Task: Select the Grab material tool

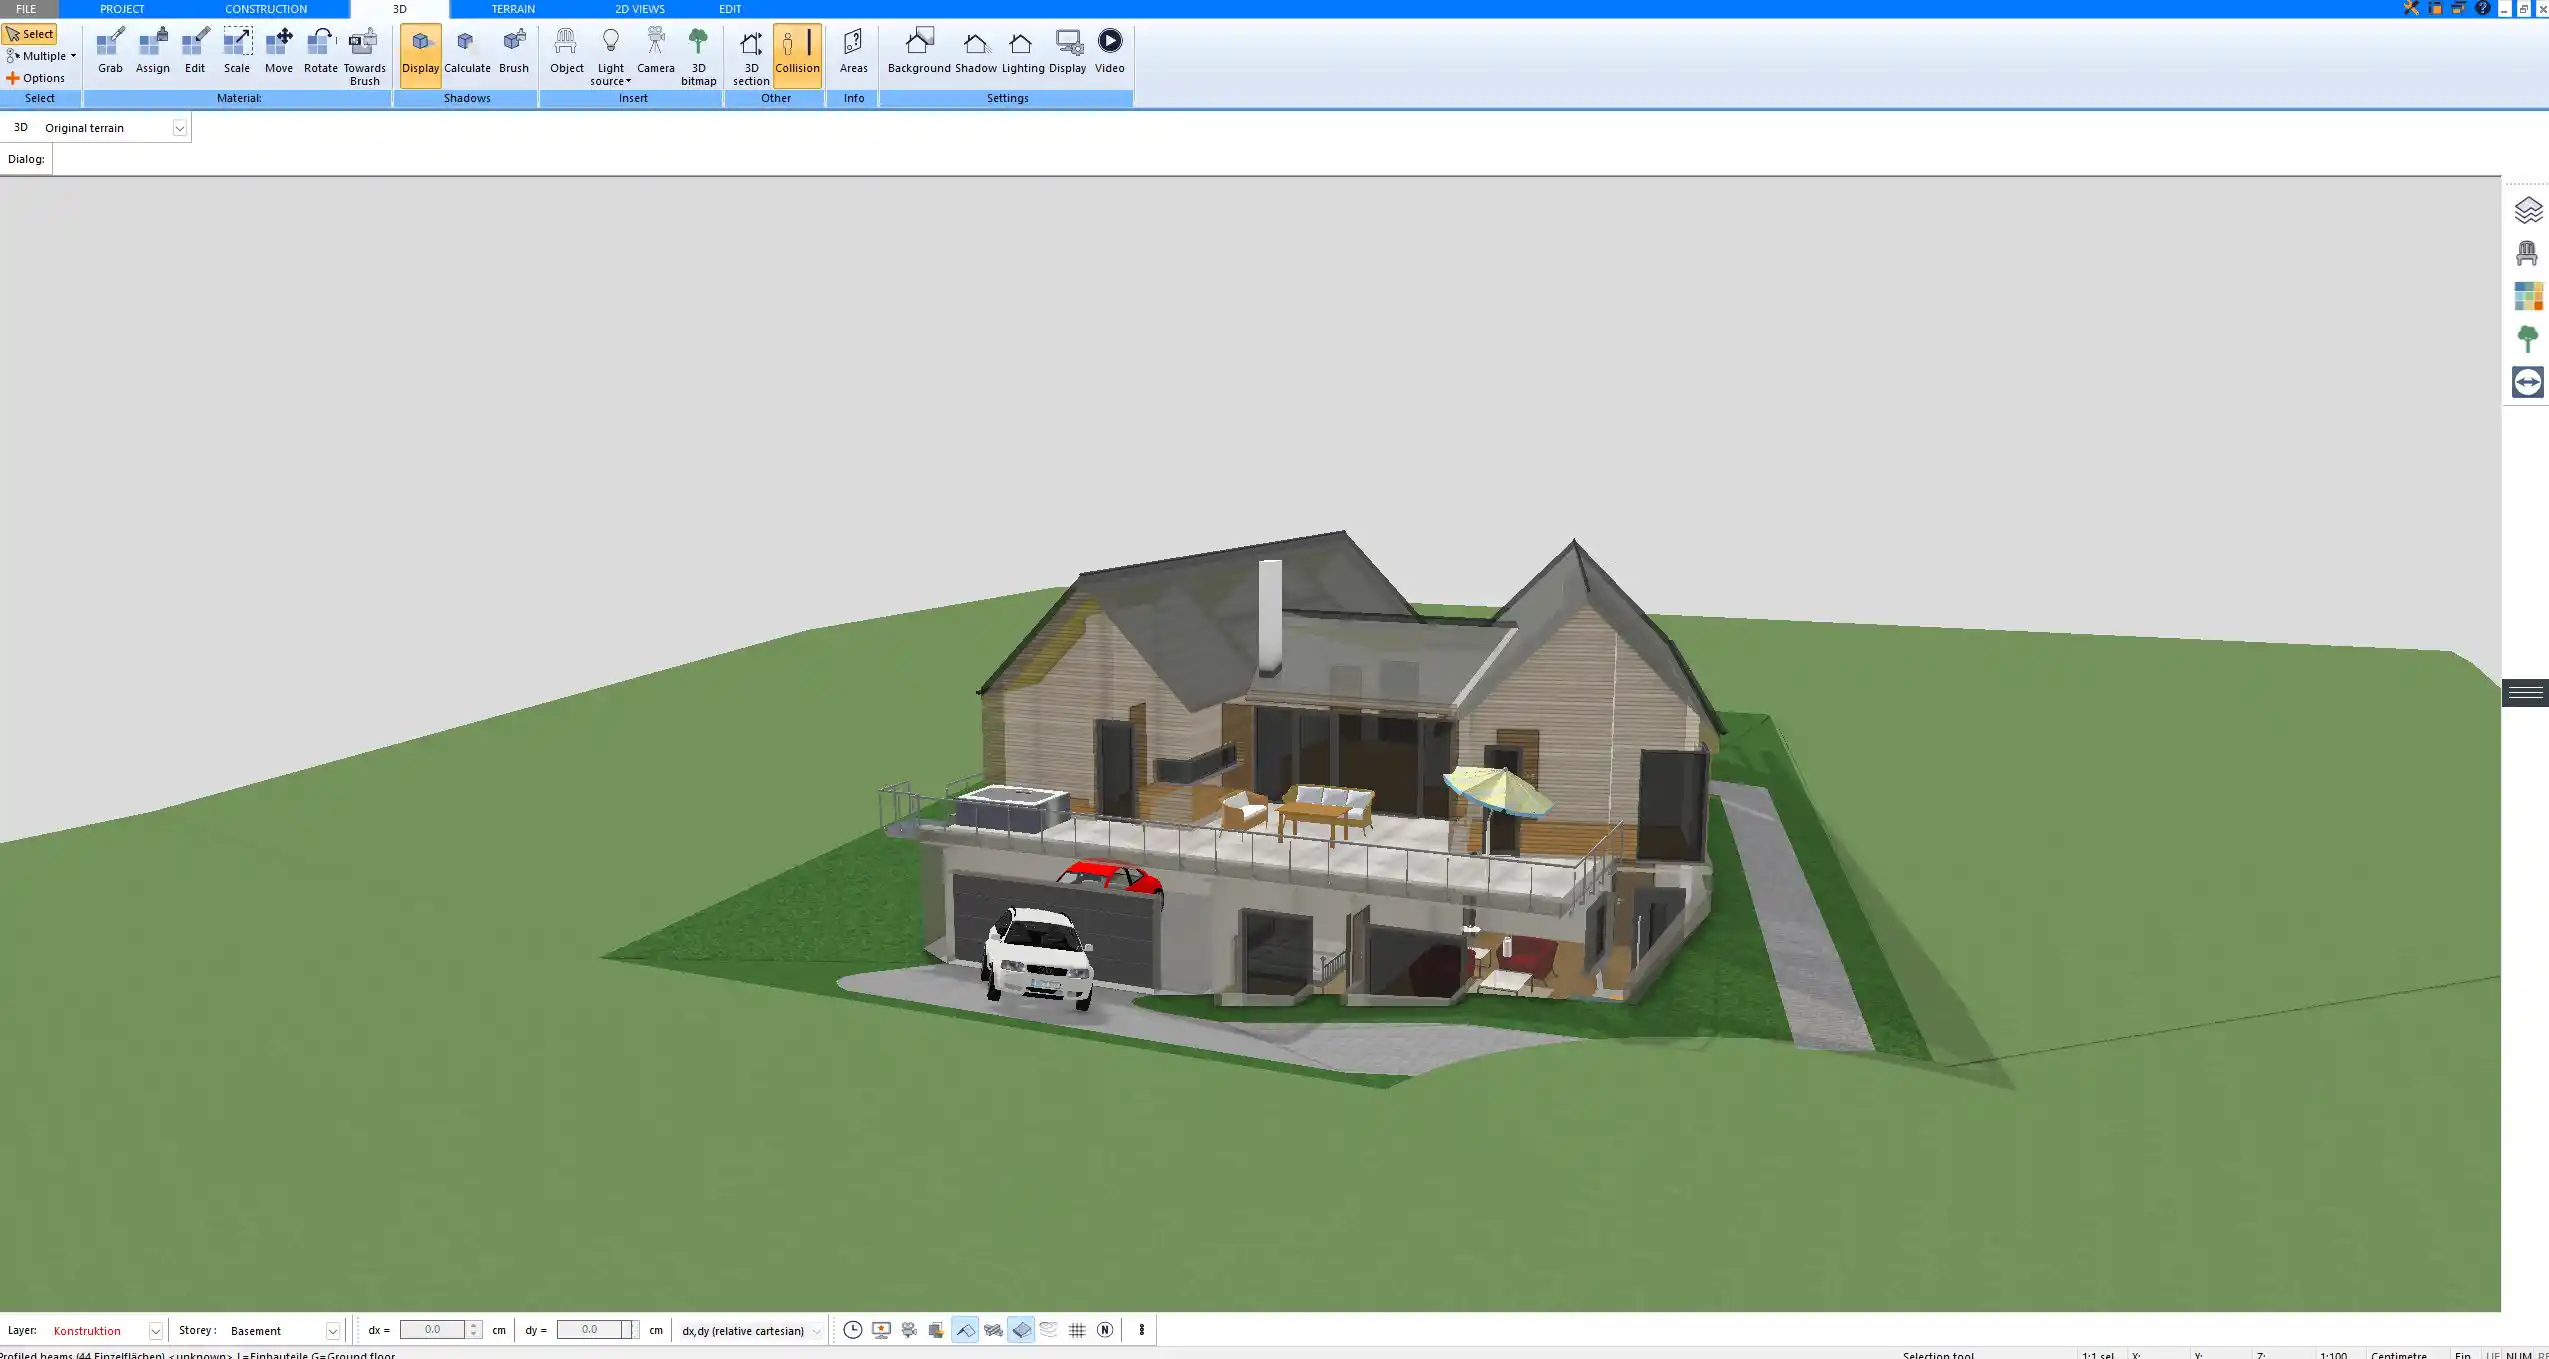Action: click(110, 48)
